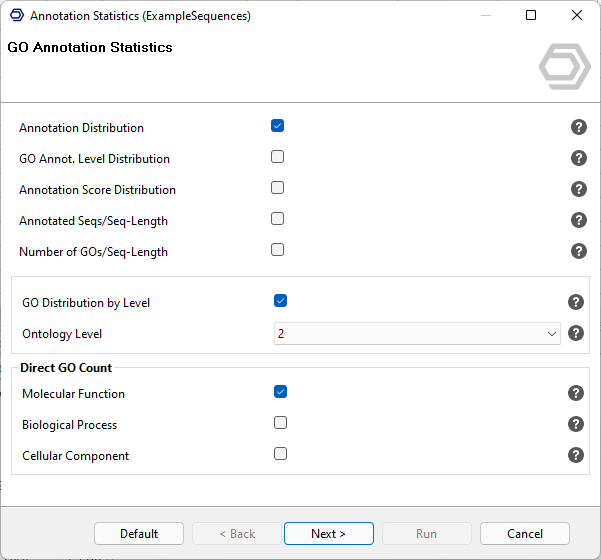
Task: Enable GO Annot. Level Distribution checkbox
Action: pyautogui.click(x=277, y=157)
